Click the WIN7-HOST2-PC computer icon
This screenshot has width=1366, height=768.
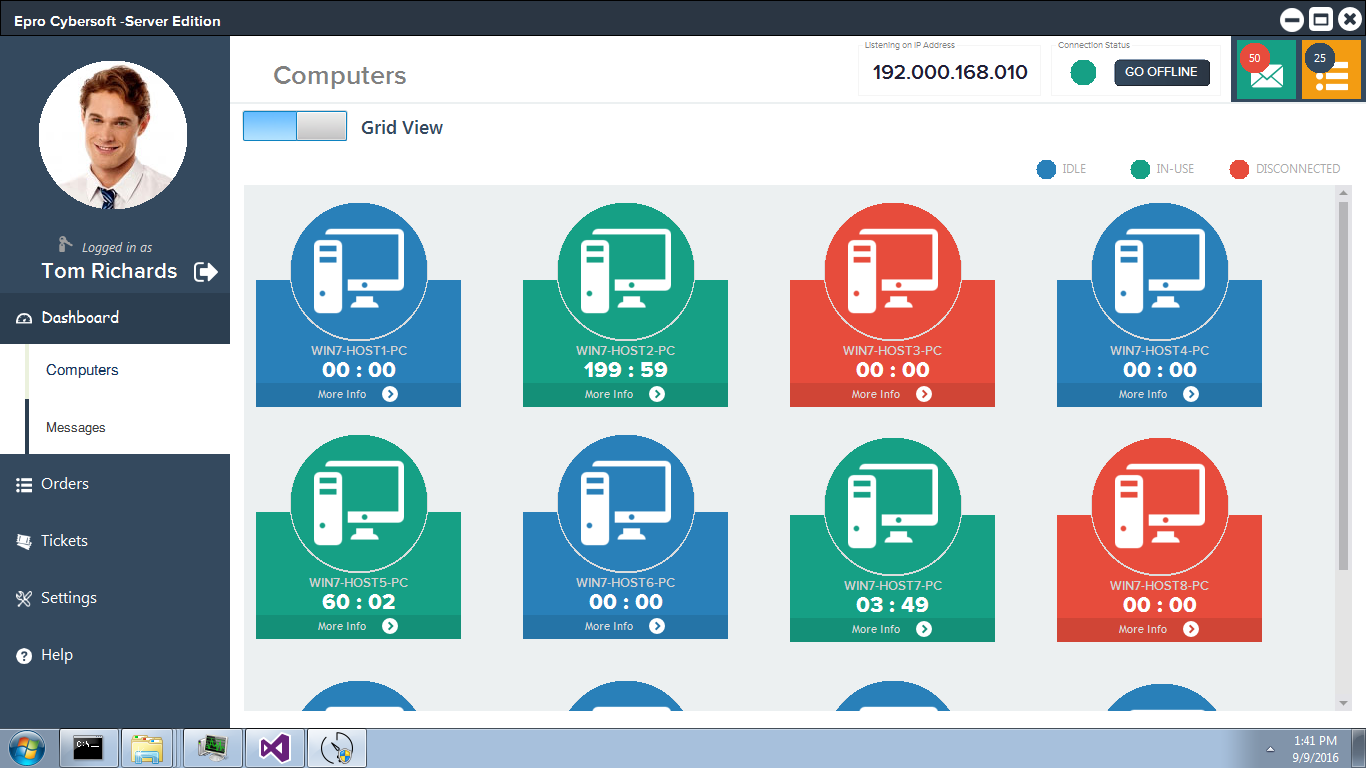tap(626, 272)
